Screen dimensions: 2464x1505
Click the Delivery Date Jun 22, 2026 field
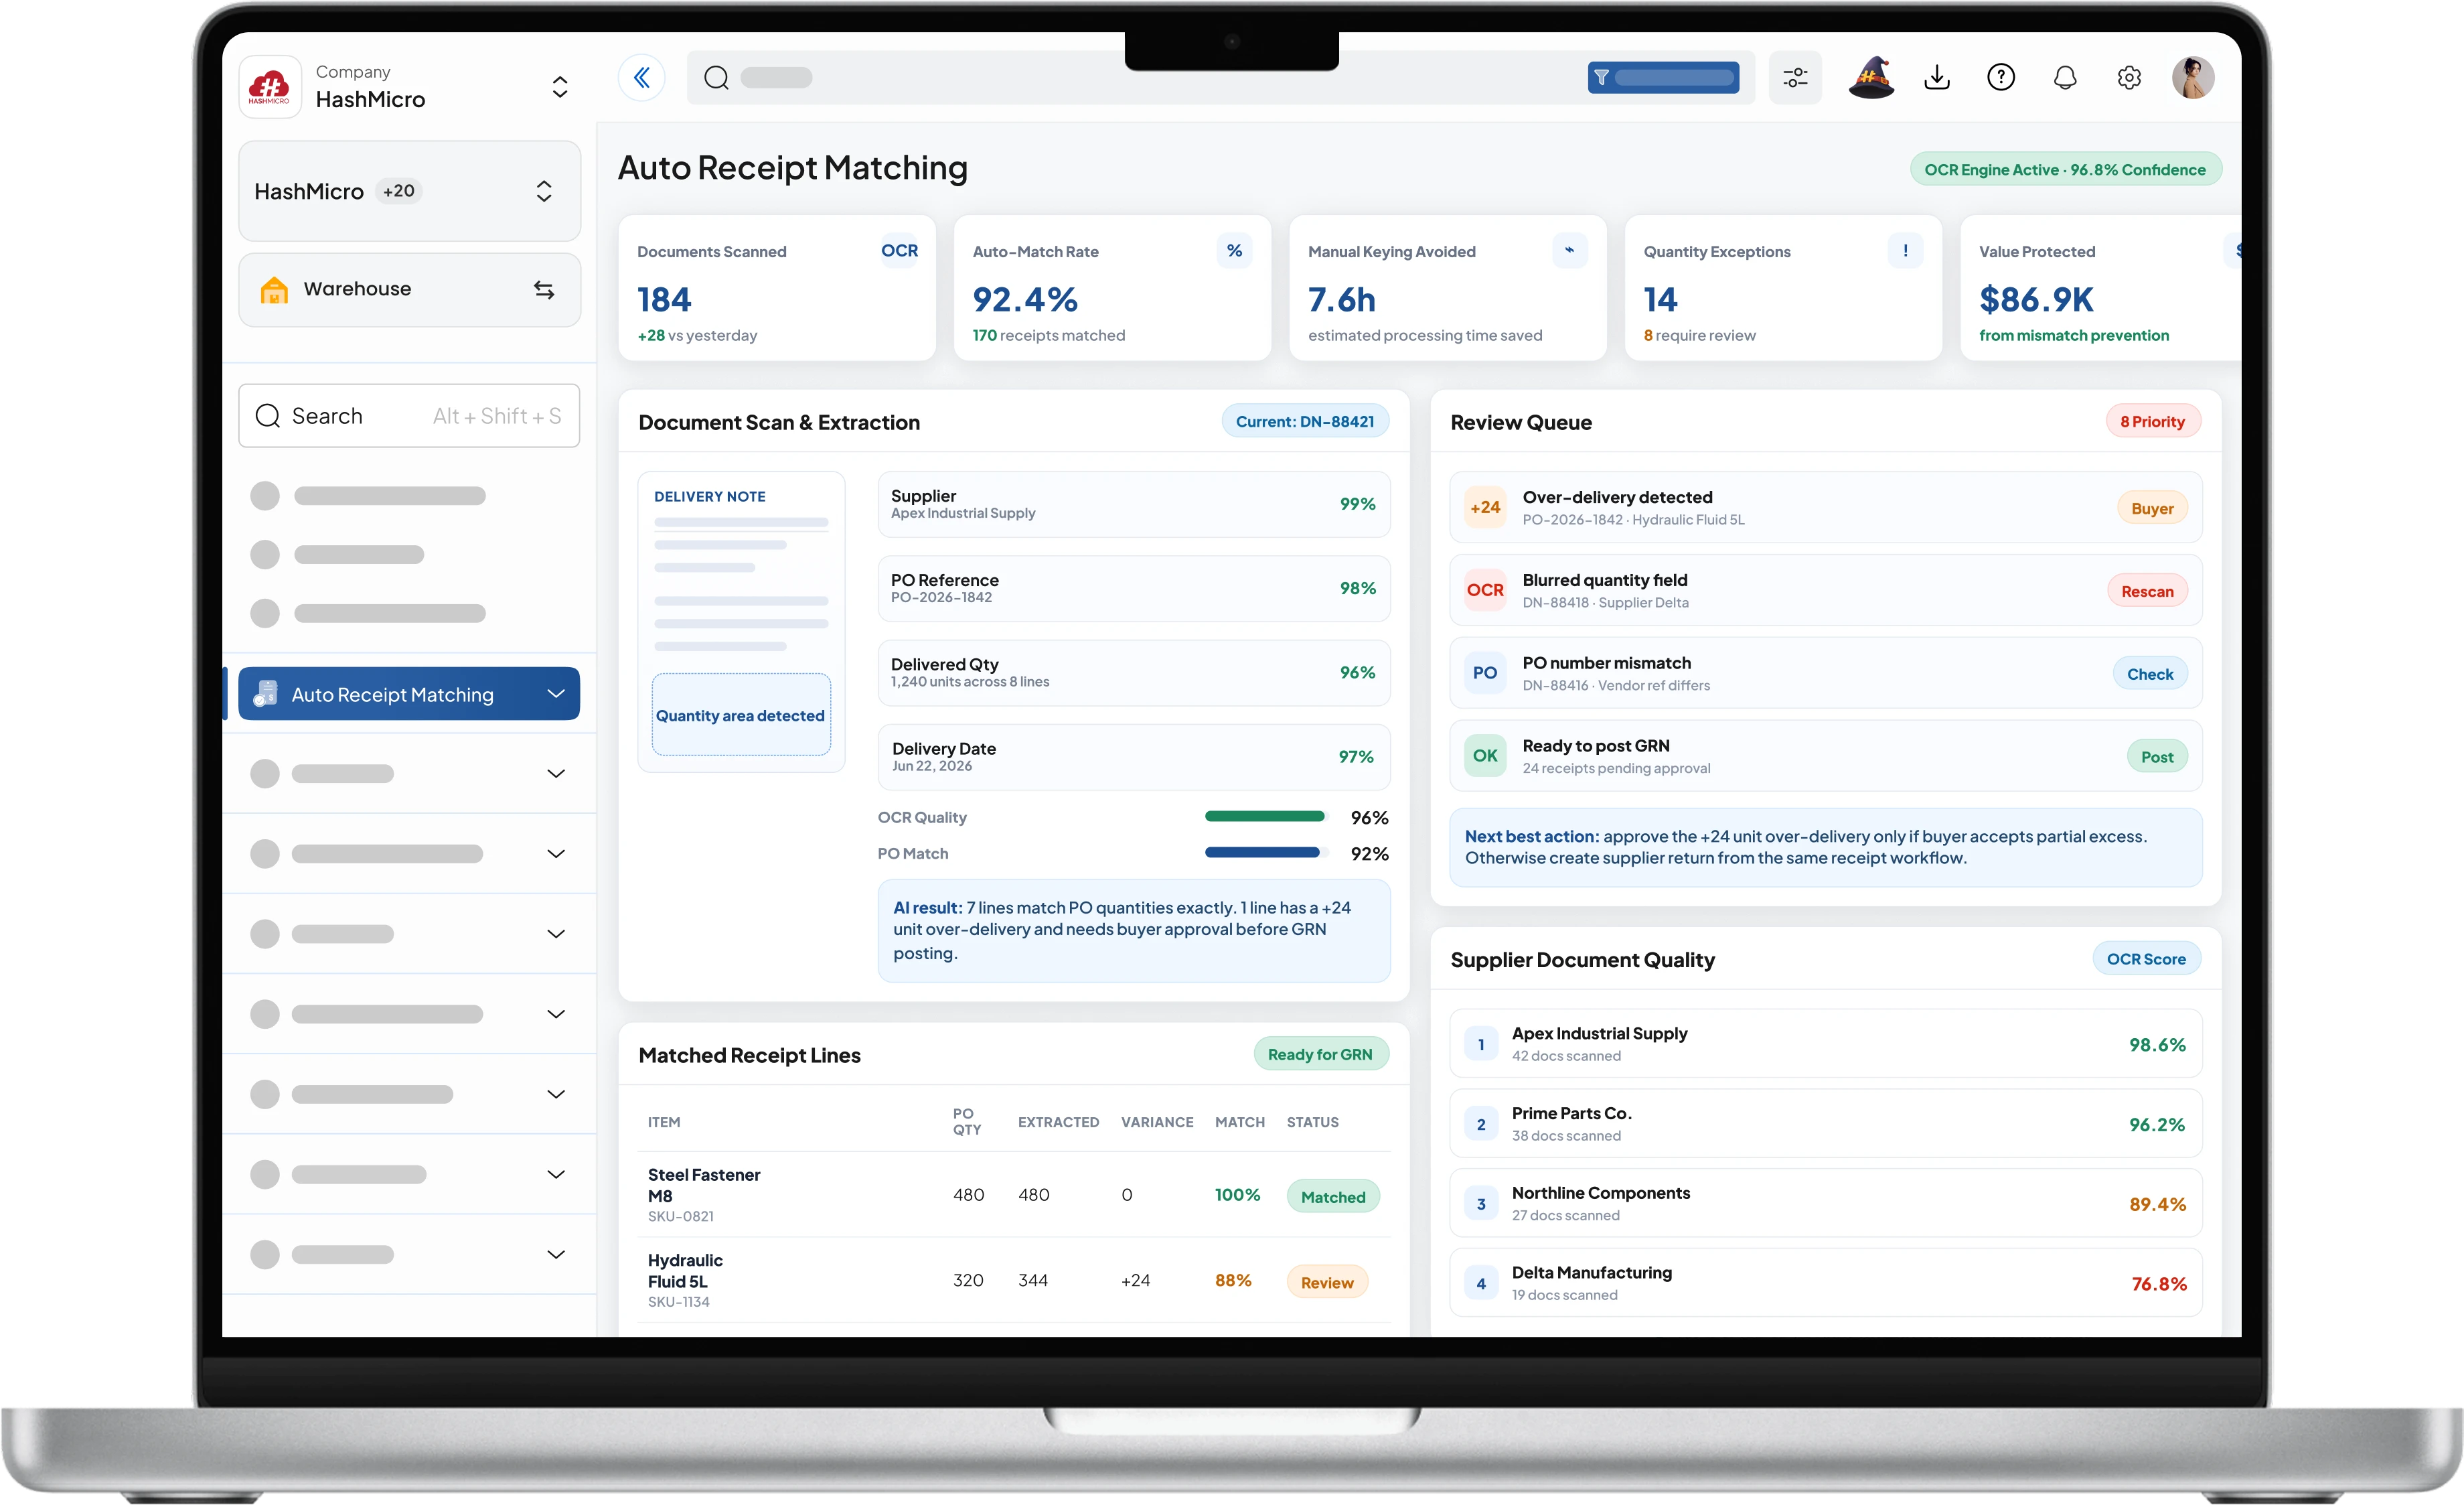coord(1133,757)
